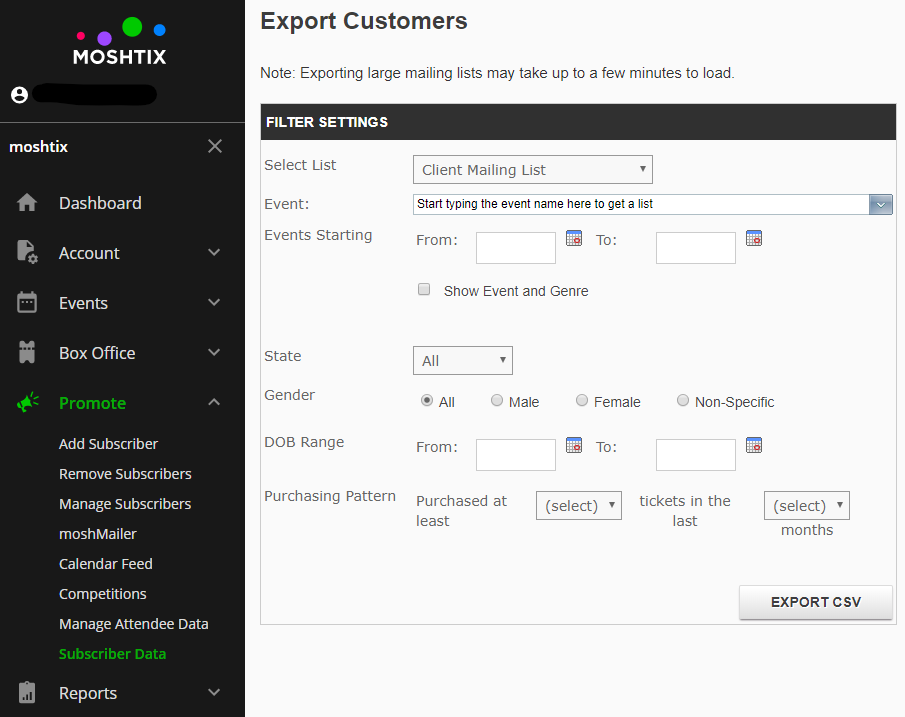Viewport: 905px width, 717px height.
Task: Click the DOB Range To date field
Action: (695, 455)
